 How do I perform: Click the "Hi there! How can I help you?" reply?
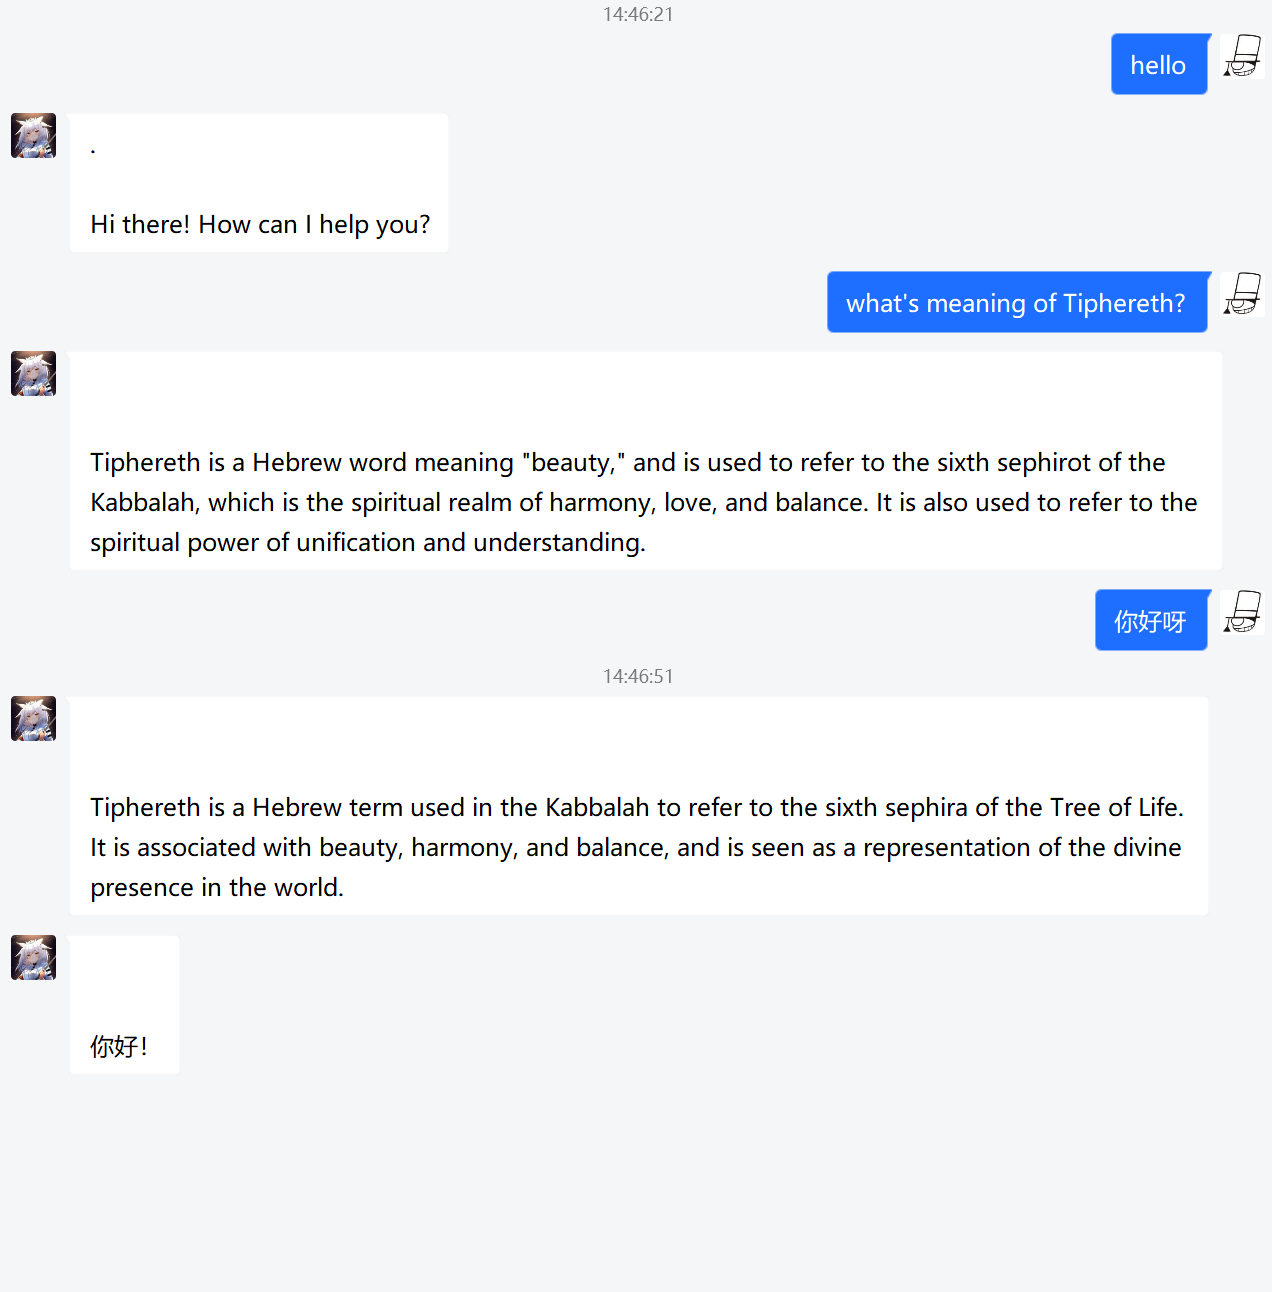[259, 223]
